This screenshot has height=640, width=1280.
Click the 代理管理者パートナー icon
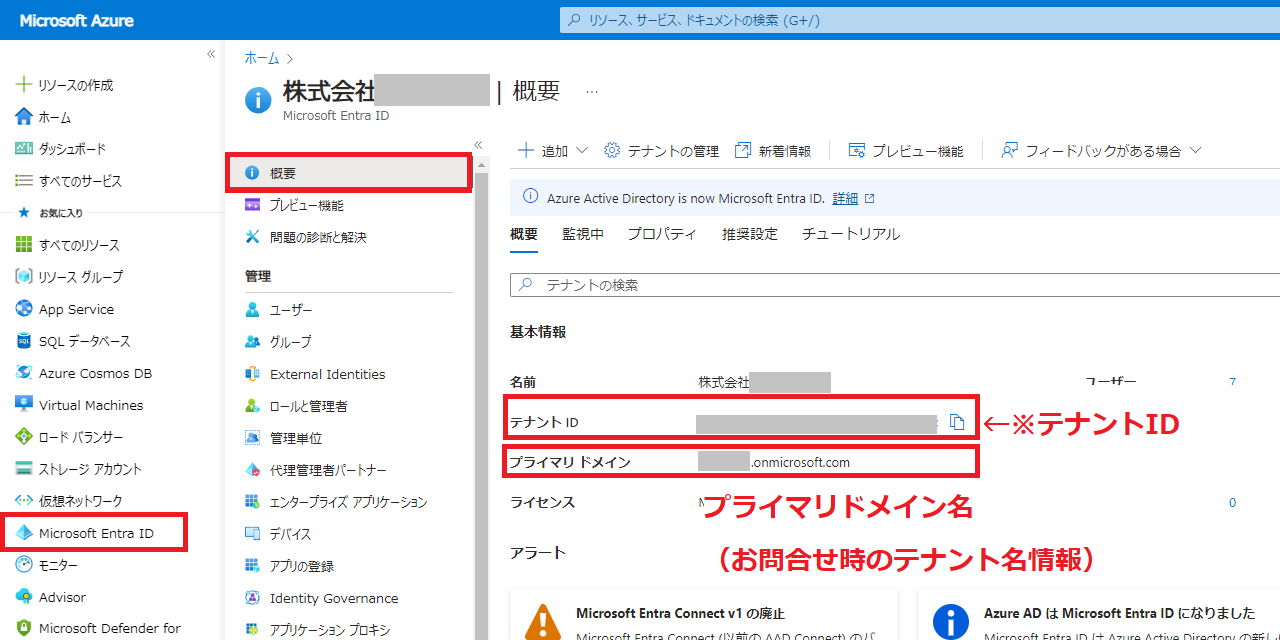252,470
